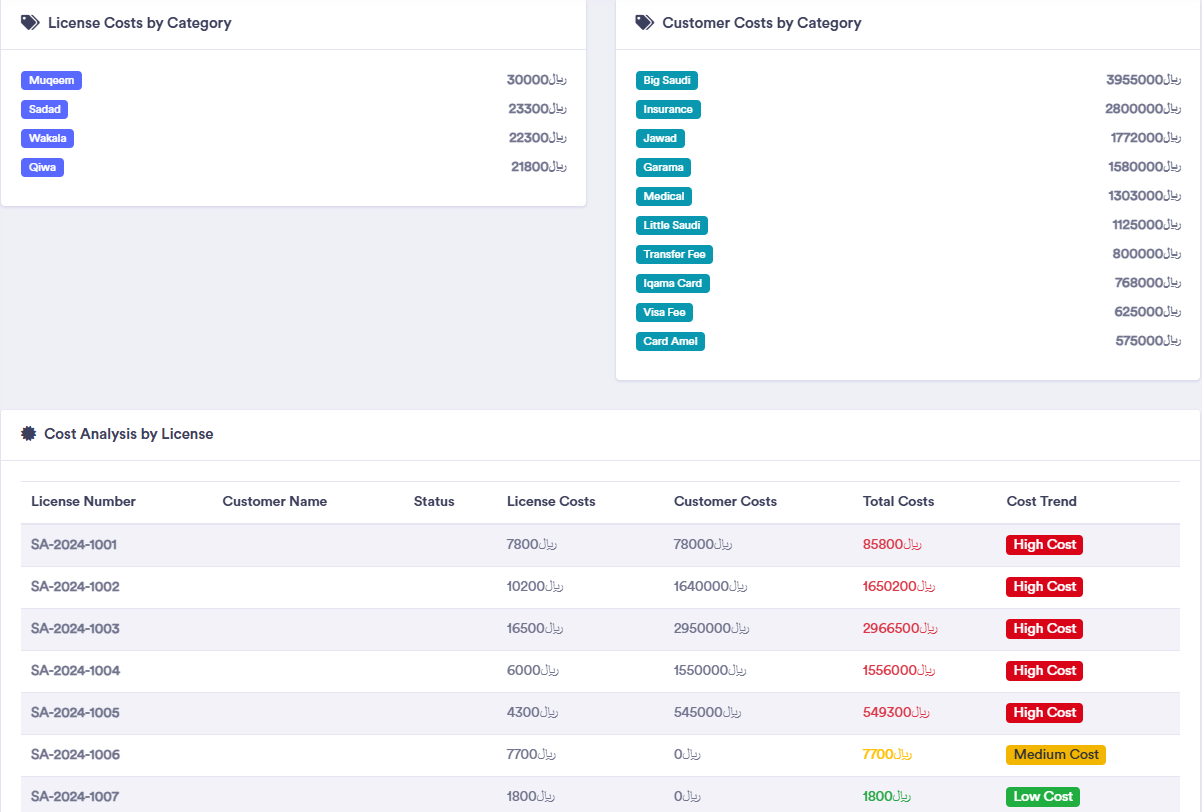The image size is (1202, 812).
Task: Select license row SA-2024-1003
Action: (x=600, y=629)
